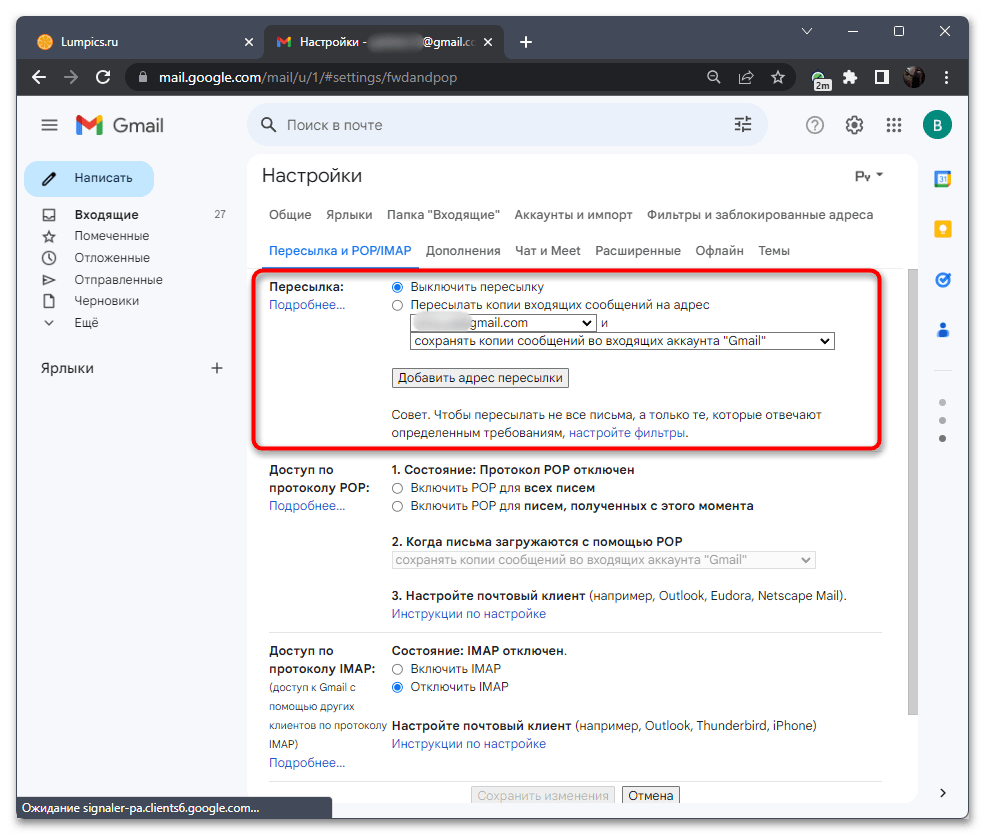Follow the 'настройте фильтры' link
The height and width of the screenshot is (835, 985).
point(627,433)
